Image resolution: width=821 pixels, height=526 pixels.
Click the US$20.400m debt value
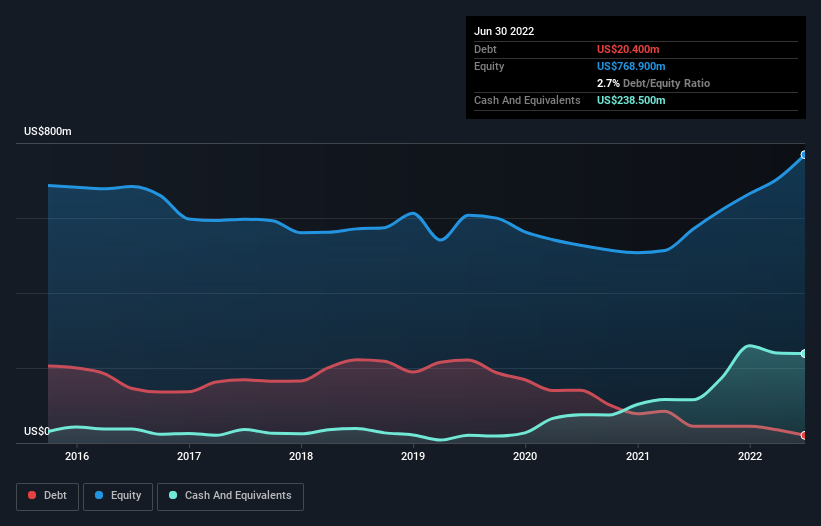[628, 49]
